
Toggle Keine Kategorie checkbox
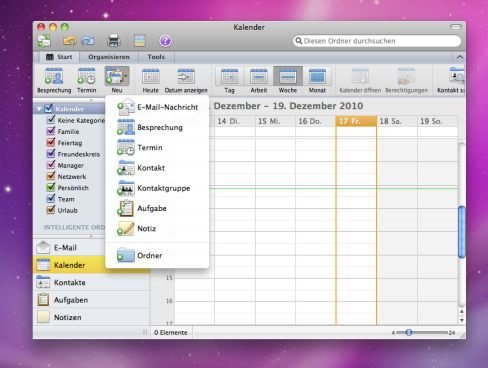pyautogui.click(x=51, y=119)
